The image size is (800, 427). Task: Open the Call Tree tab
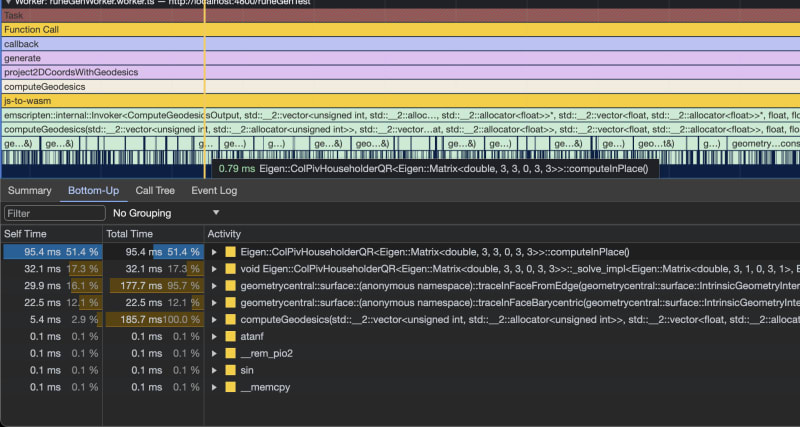click(155, 190)
